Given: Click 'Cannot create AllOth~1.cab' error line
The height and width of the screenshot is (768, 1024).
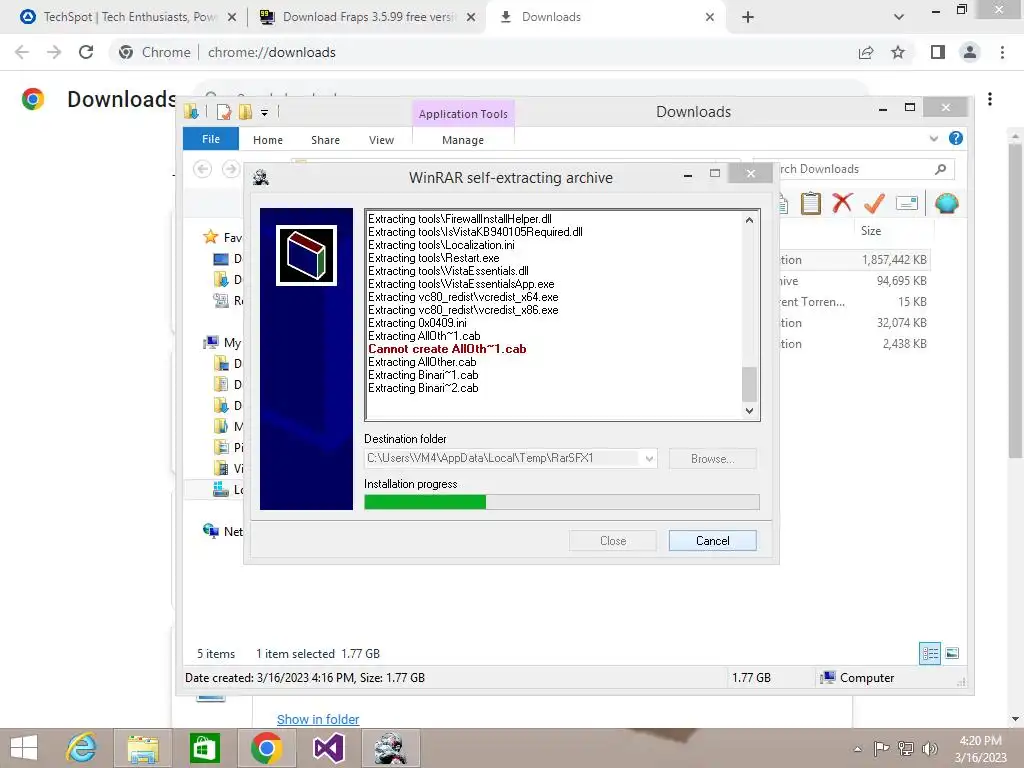Looking at the screenshot, I should point(447,349).
